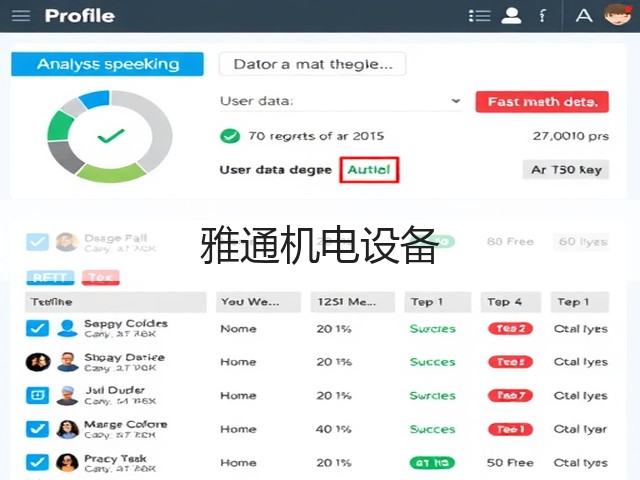This screenshot has width=640, height=480.
Task: Click the dark gray segment of donut chart
Action: point(65,158)
